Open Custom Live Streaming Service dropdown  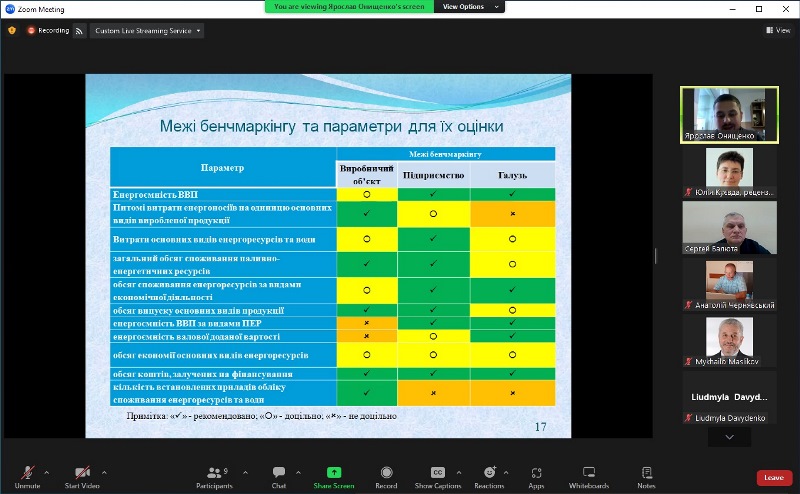147,31
